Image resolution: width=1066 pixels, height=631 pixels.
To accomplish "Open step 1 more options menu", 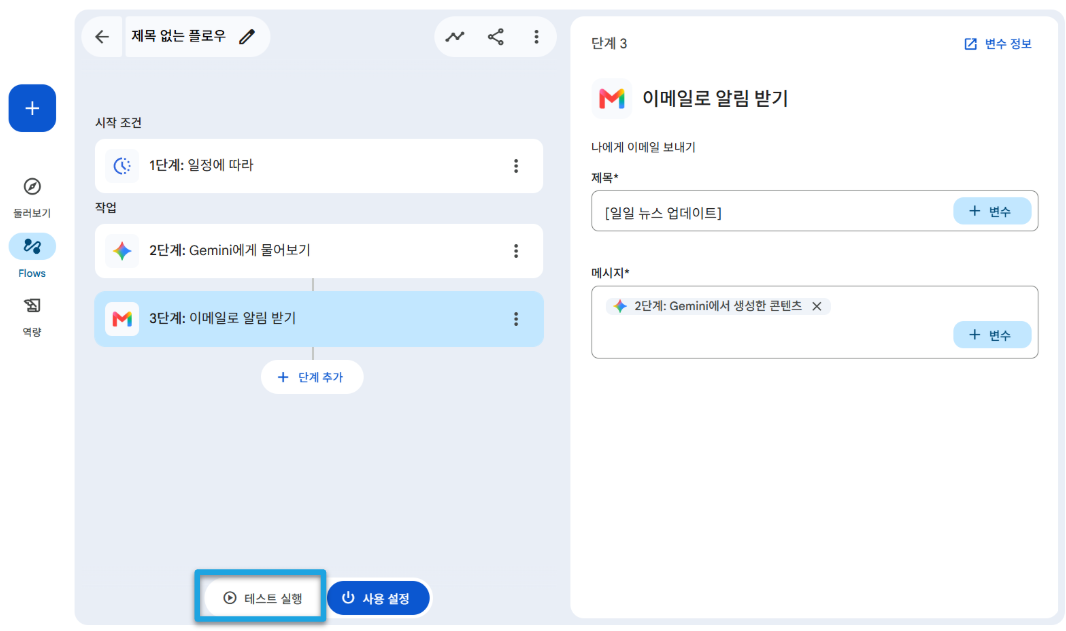I will click(516, 166).
